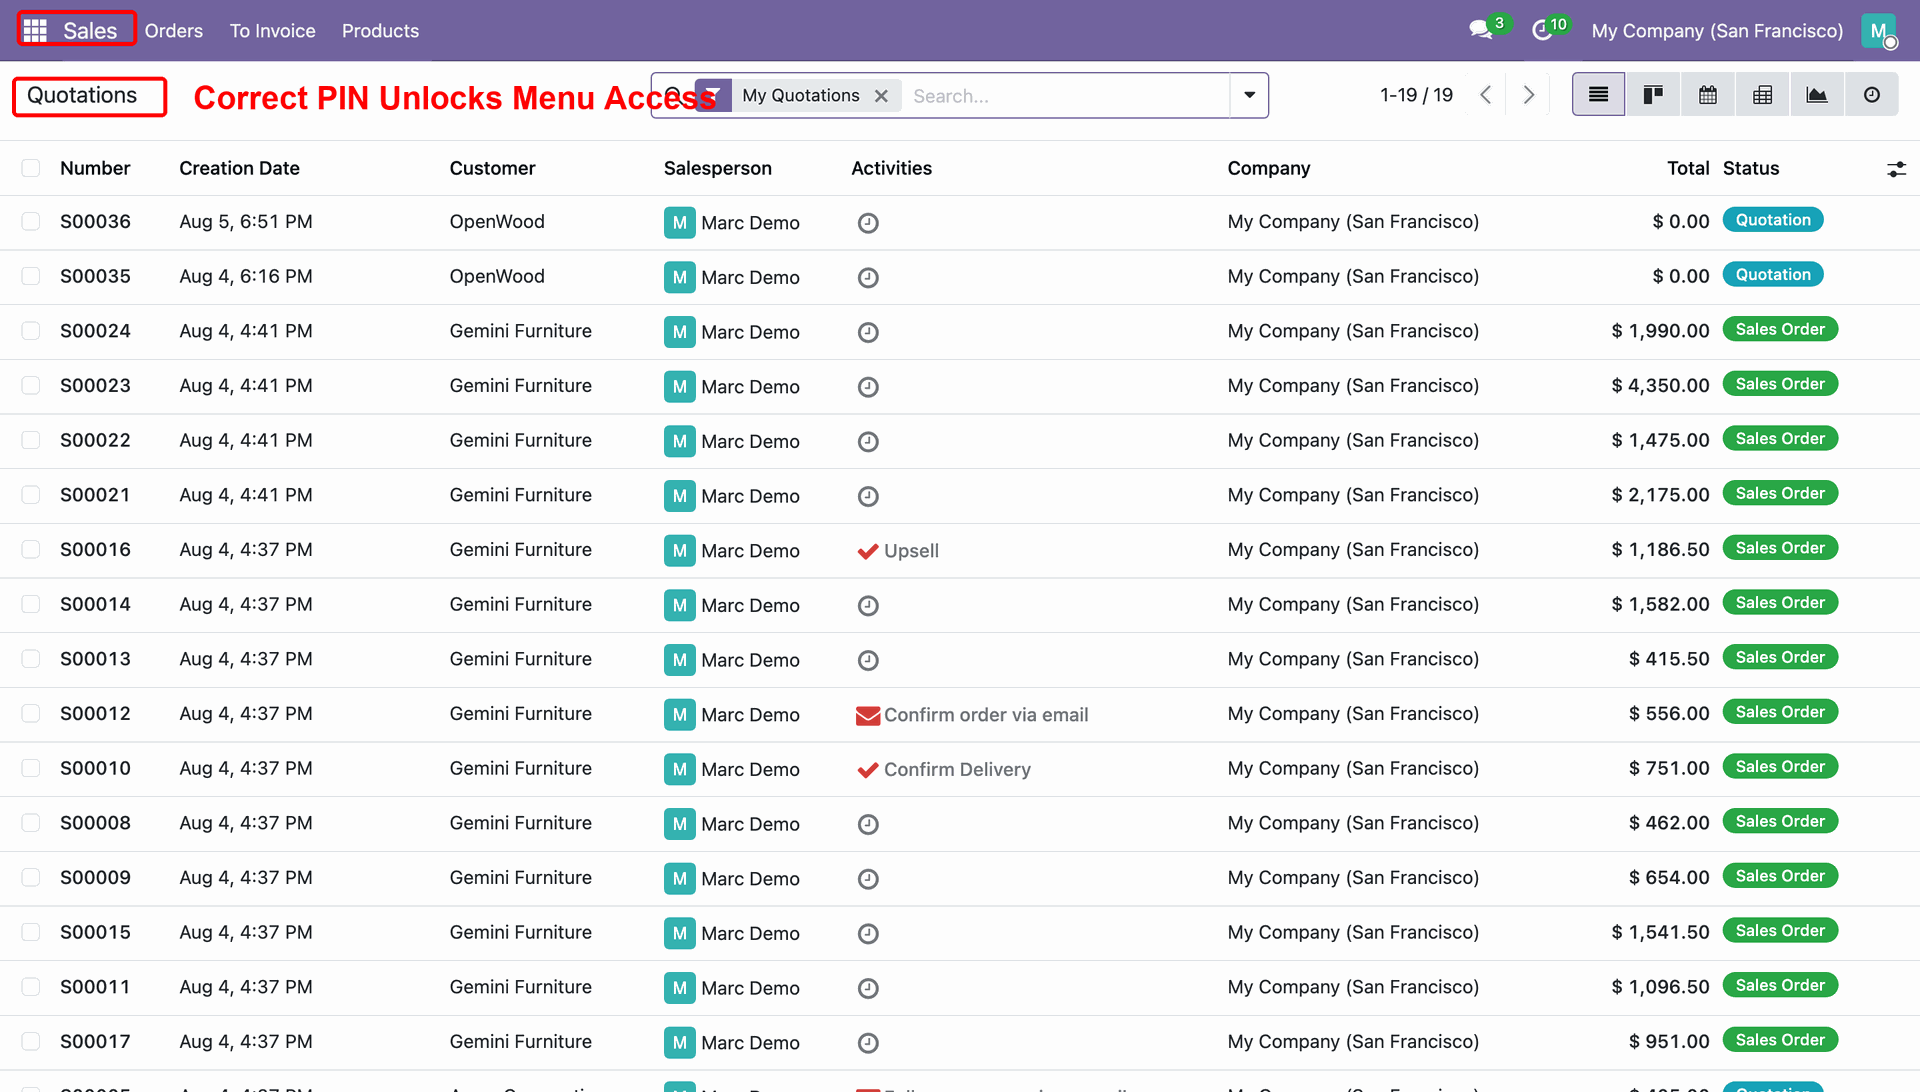Switch to pivot table view
Viewport: 1920px width, 1092px height.
1763,95
